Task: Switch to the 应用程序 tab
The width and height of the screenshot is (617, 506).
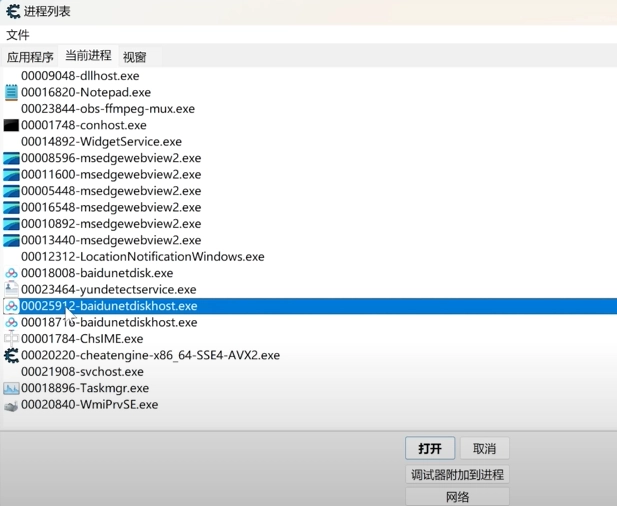Action: tap(30, 57)
